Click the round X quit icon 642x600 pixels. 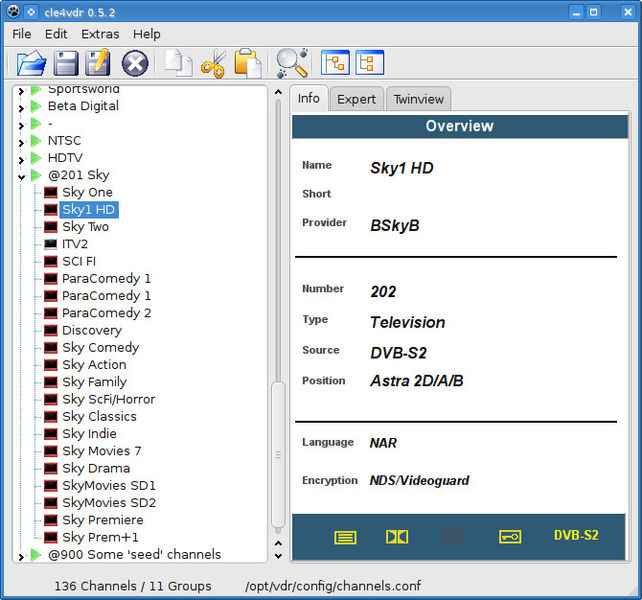(x=135, y=64)
